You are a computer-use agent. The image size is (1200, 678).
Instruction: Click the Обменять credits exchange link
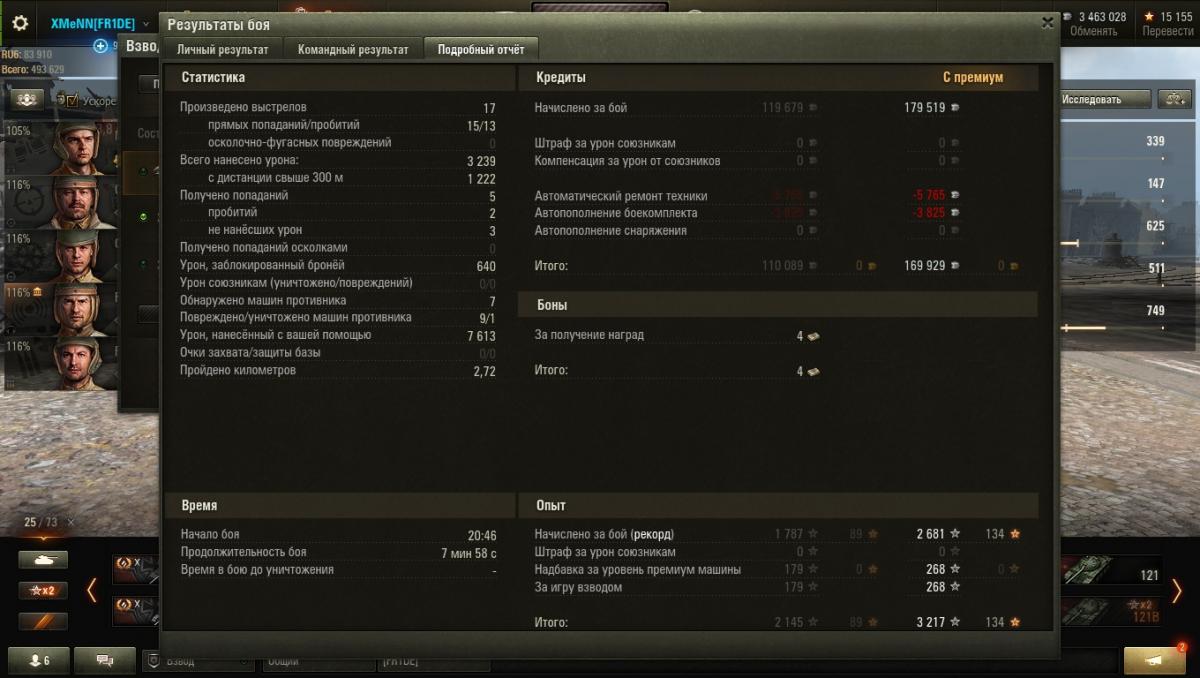(x=1094, y=31)
